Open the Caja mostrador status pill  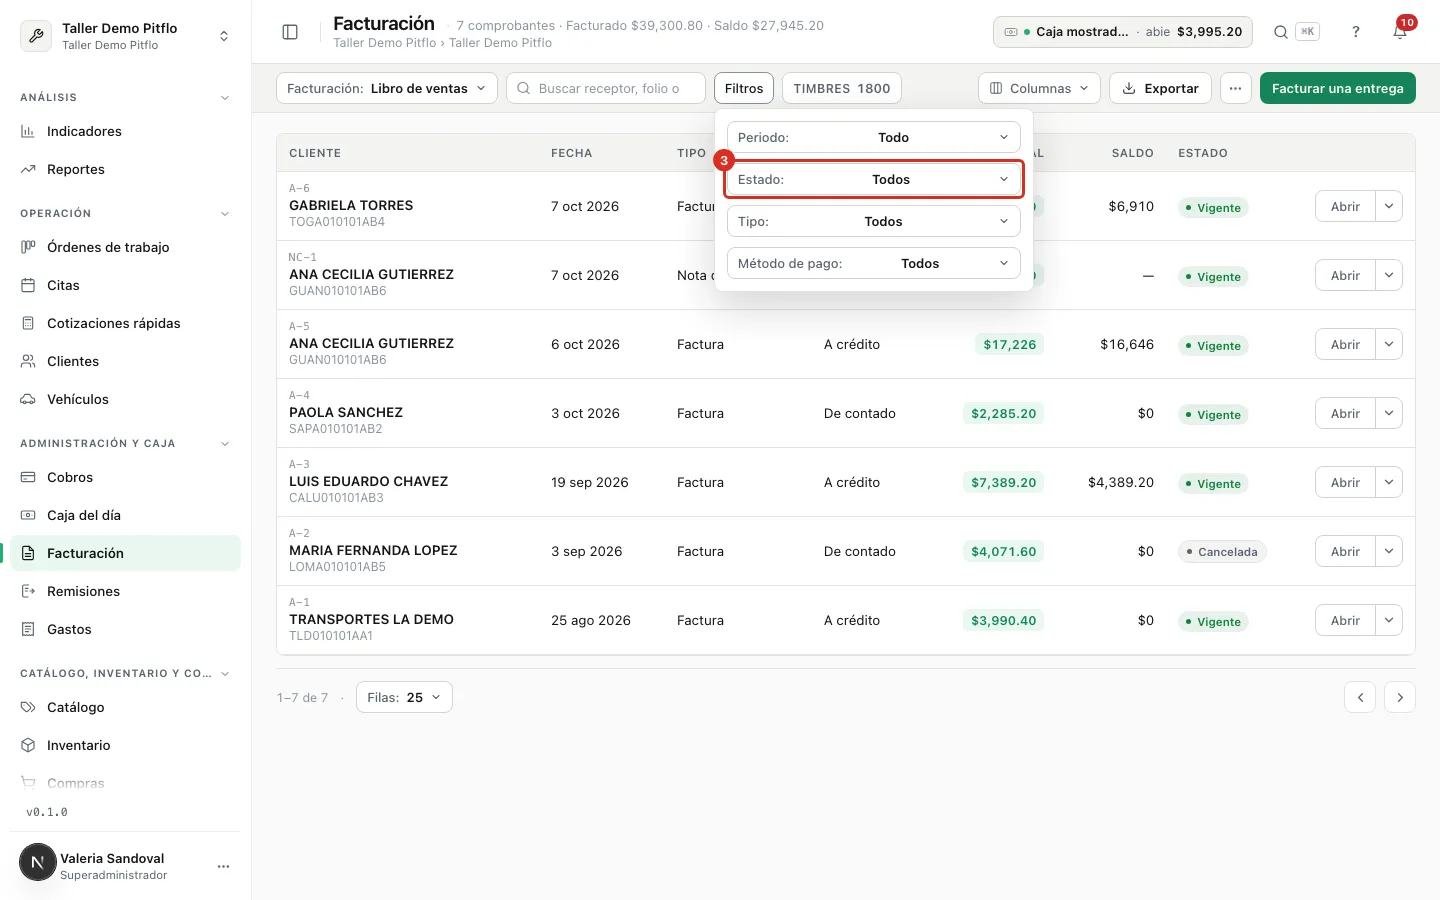click(1123, 32)
